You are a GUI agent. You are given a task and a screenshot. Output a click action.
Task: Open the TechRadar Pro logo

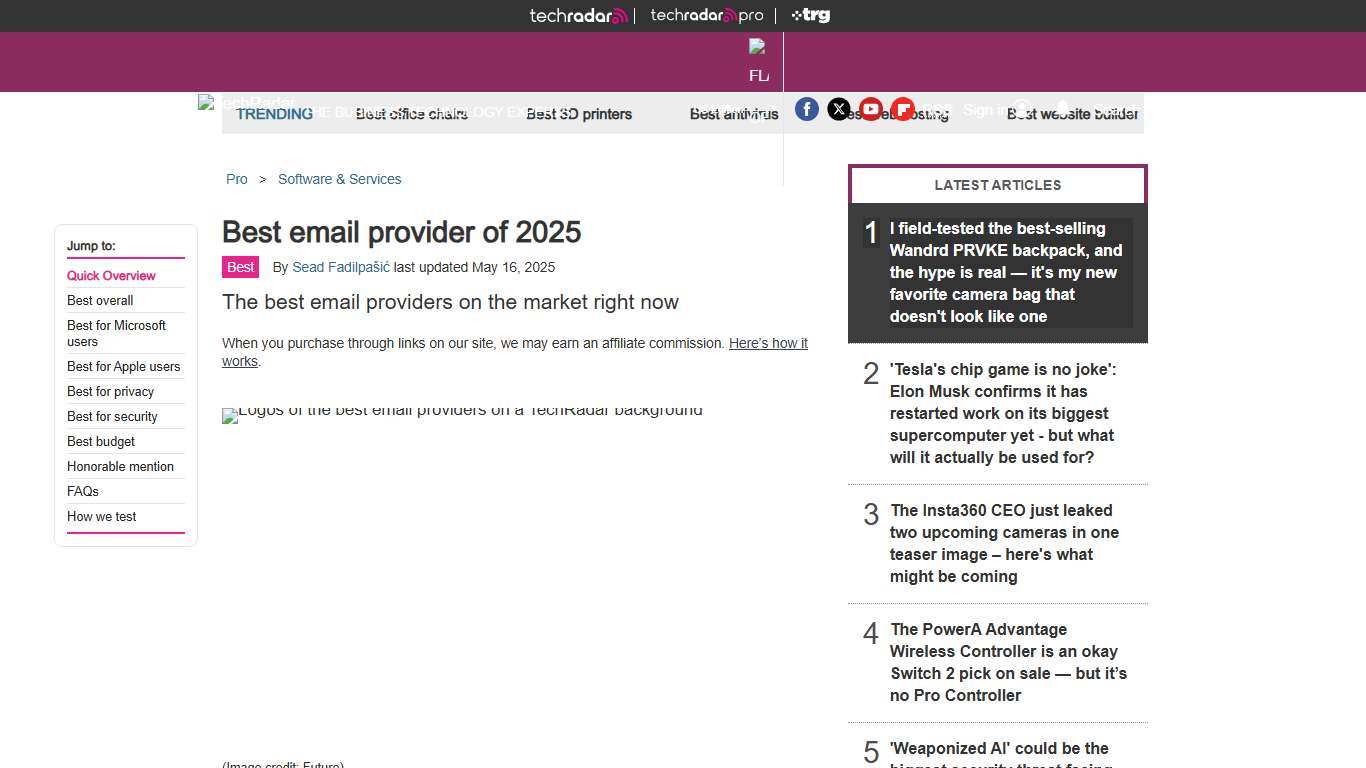click(707, 15)
